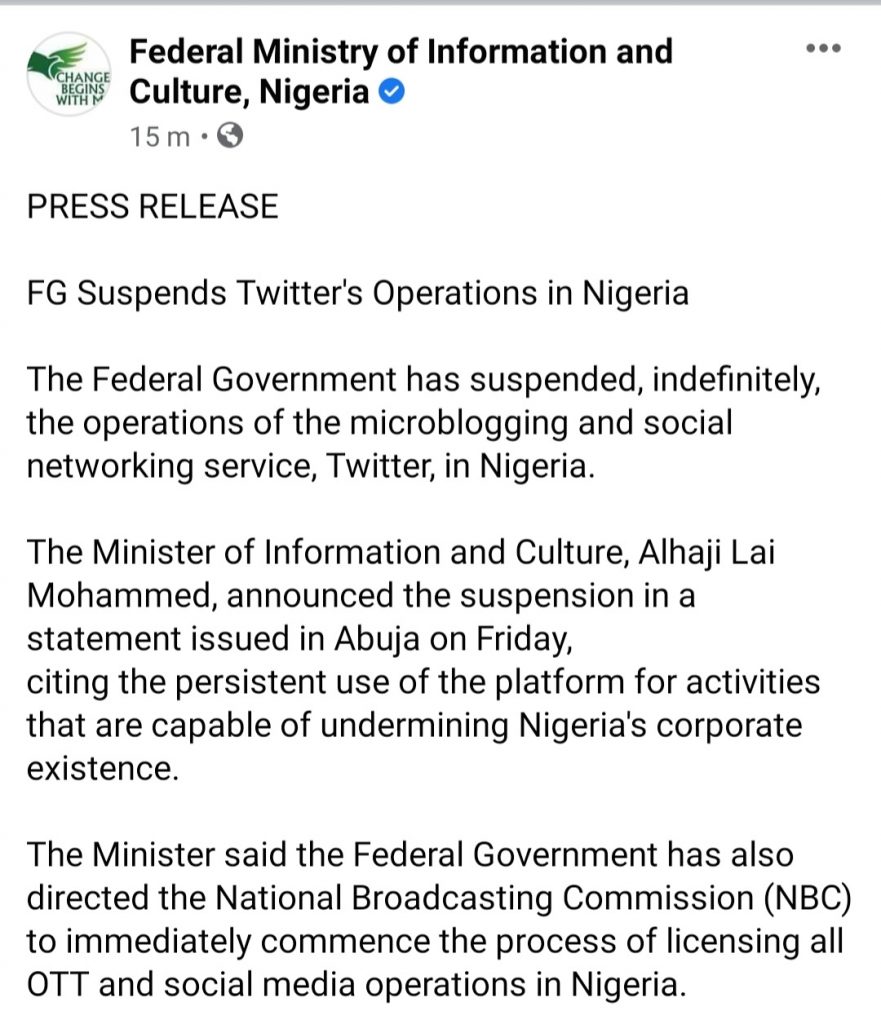881x1024 pixels.
Task: Click the globe public audience icon
Action: coord(230,136)
